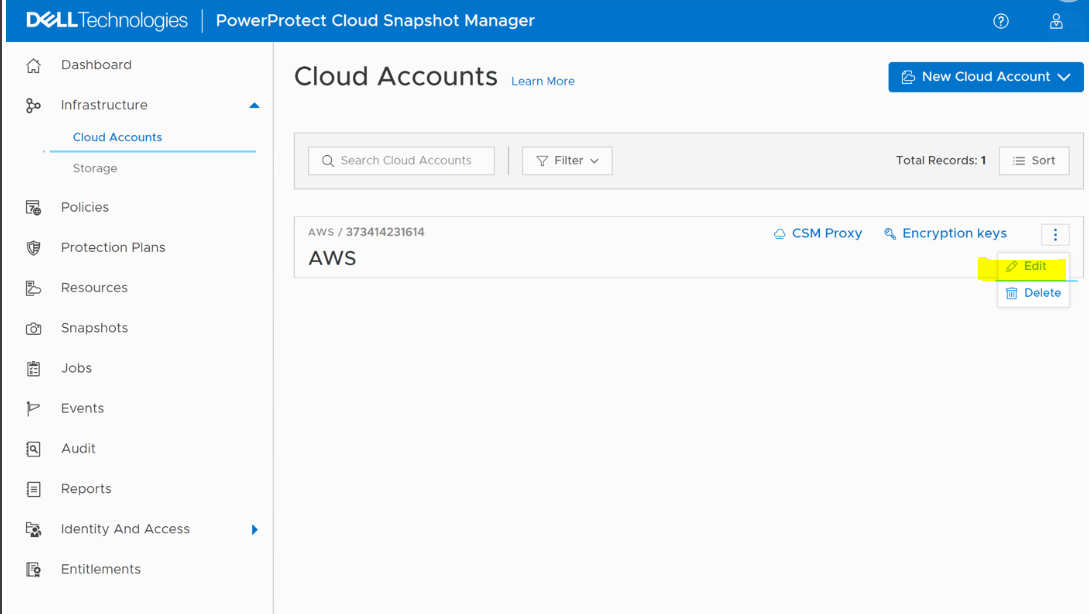The width and height of the screenshot is (1089, 614).
Task: Select the Dashboard home icon
Action: tap(34, 64)
